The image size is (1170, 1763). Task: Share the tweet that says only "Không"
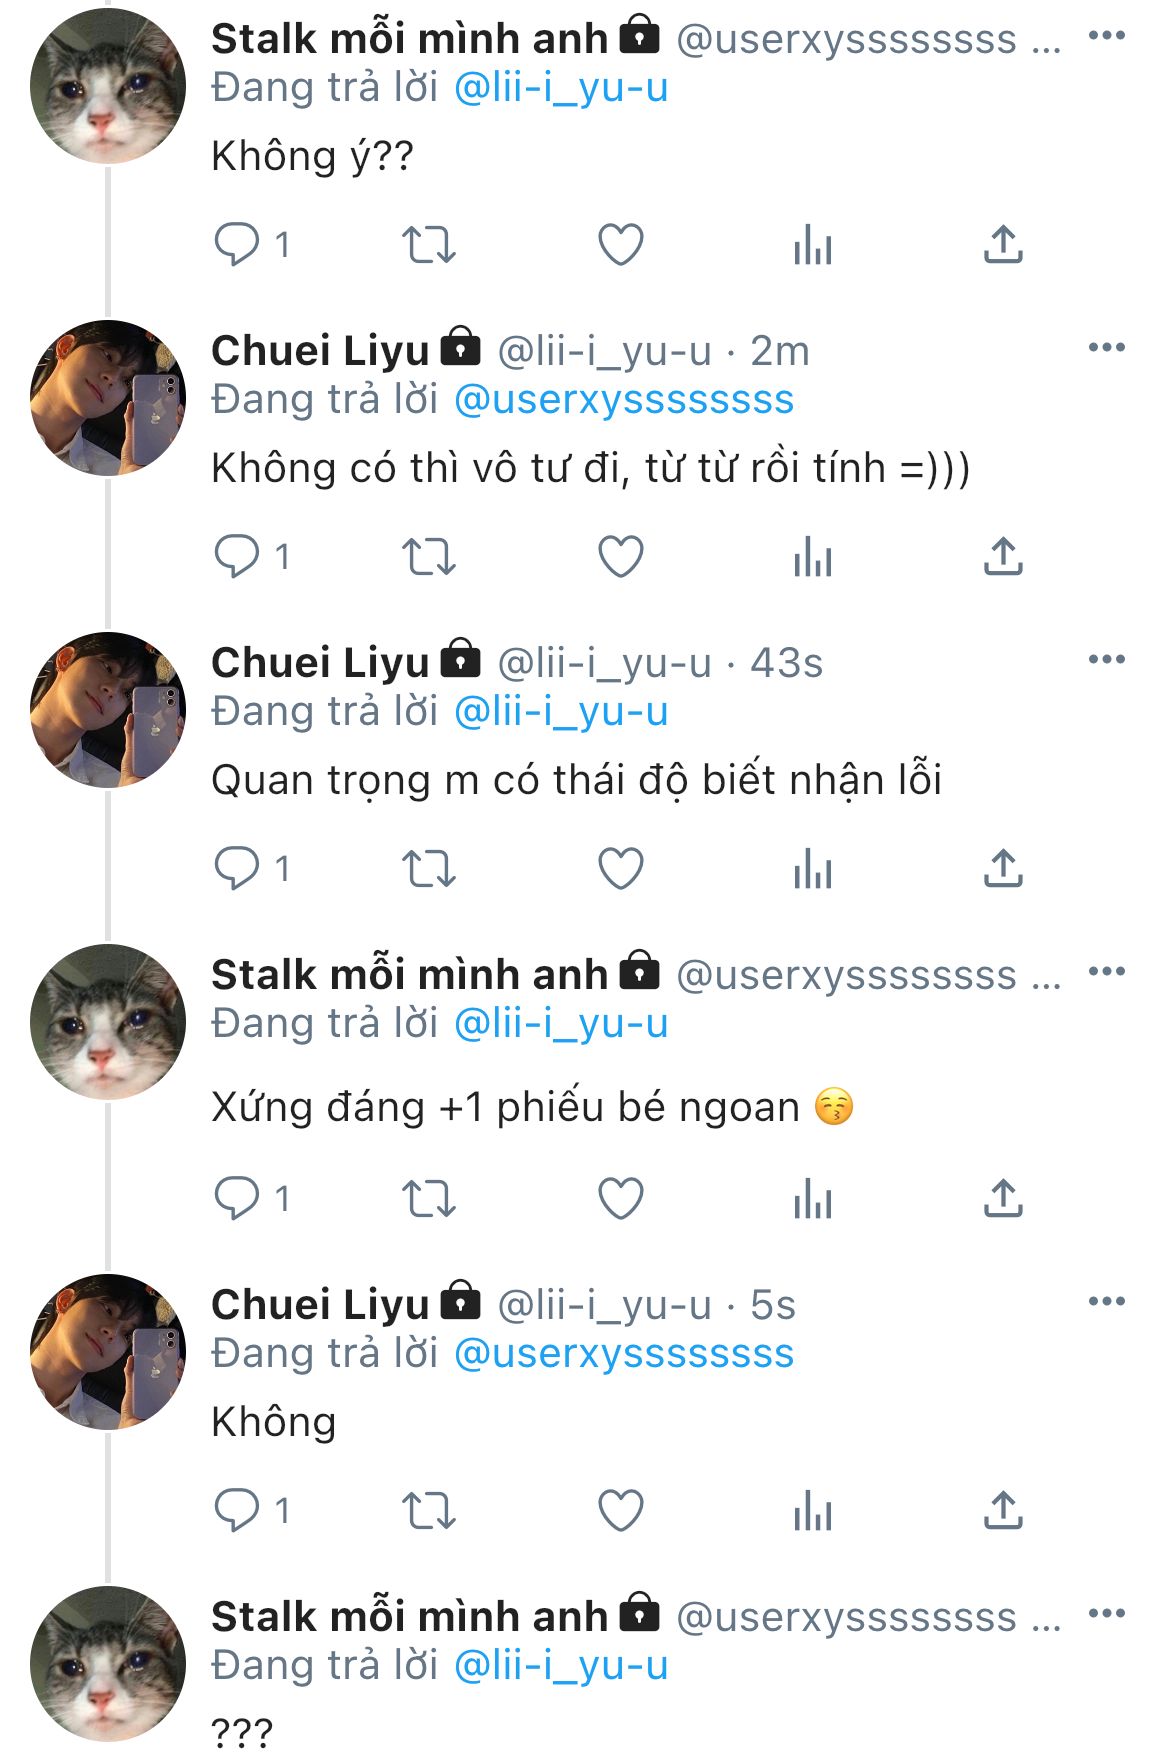pos(1003,1511)
